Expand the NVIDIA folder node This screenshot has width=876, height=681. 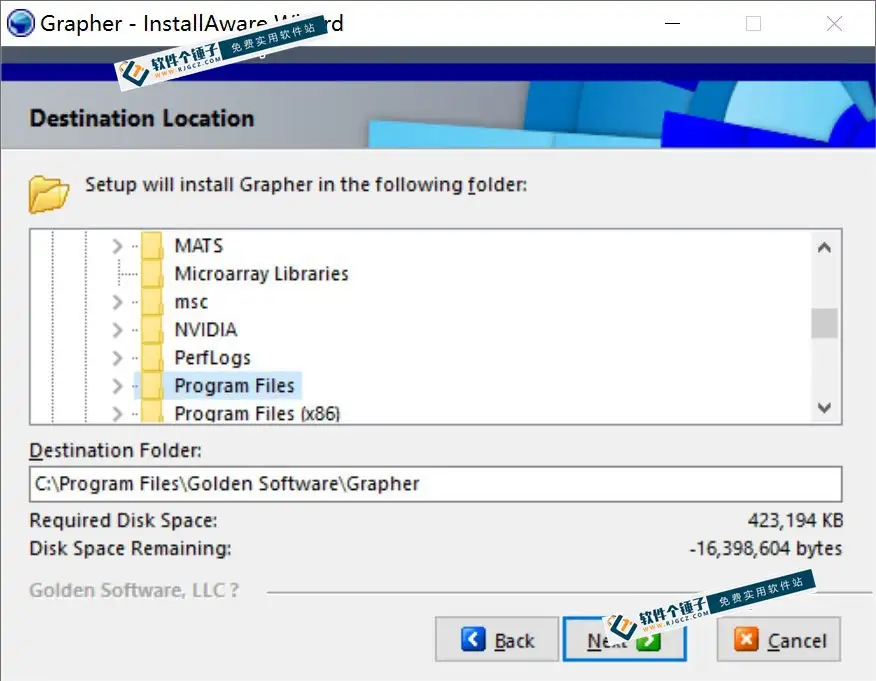[117, 330]
